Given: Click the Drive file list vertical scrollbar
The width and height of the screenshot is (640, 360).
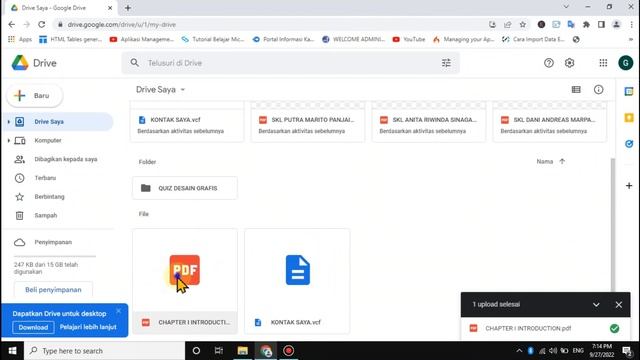Looking at the screenshot, I should pos(612,224).
